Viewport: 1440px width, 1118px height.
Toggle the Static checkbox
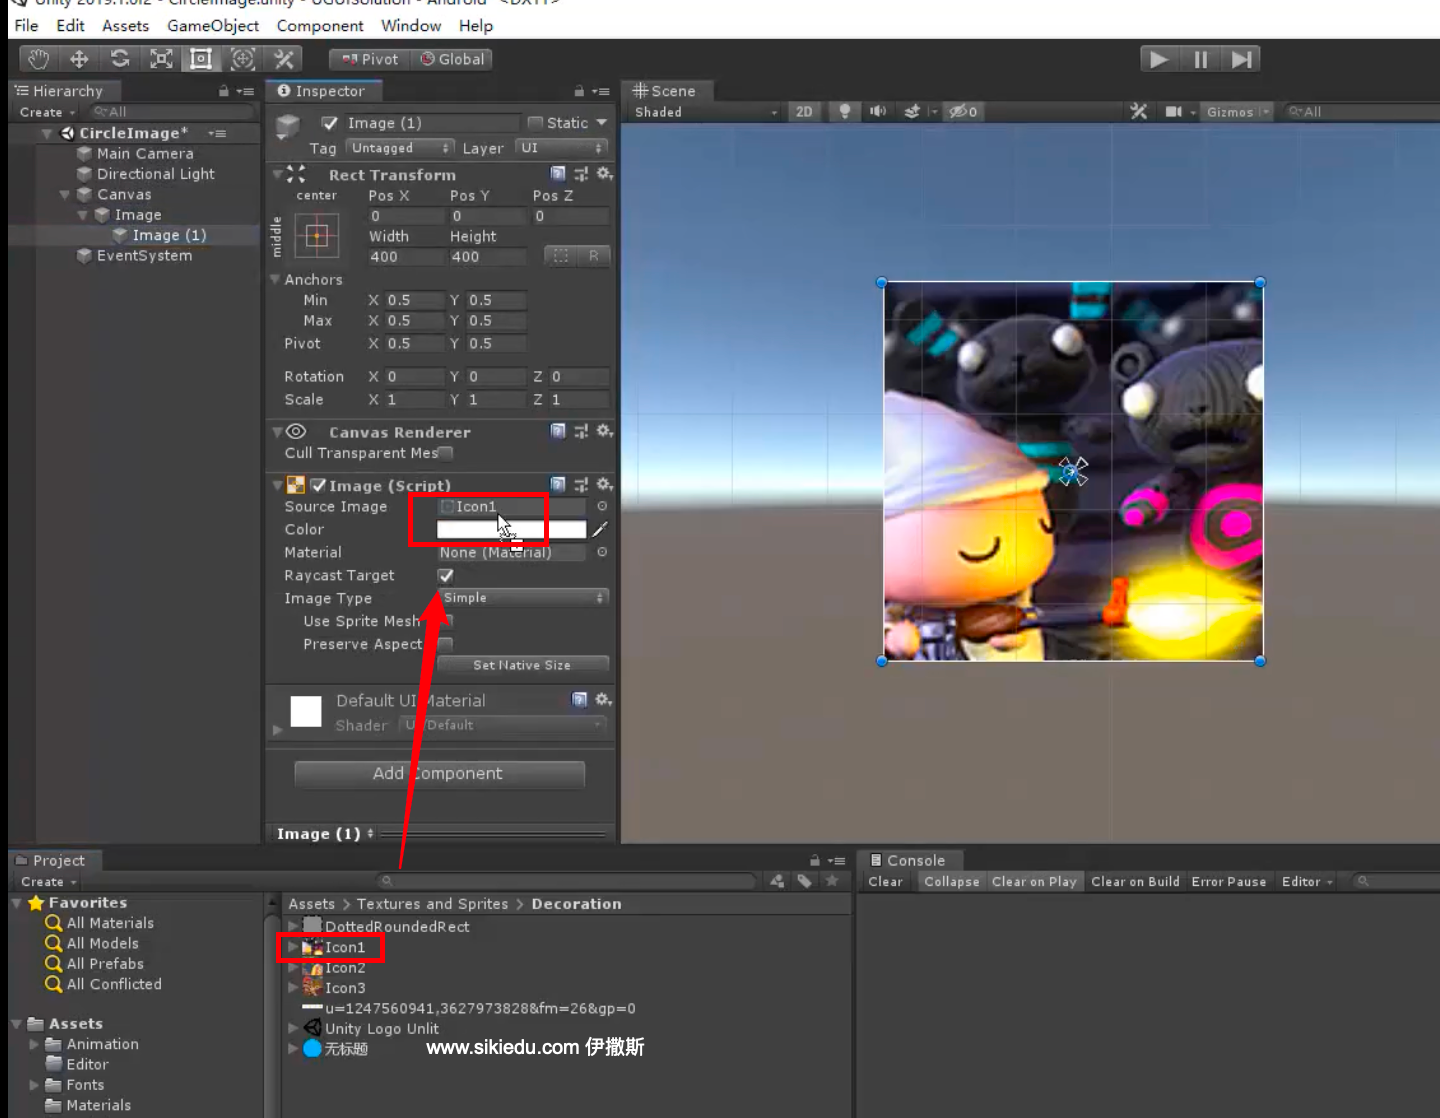535,123
